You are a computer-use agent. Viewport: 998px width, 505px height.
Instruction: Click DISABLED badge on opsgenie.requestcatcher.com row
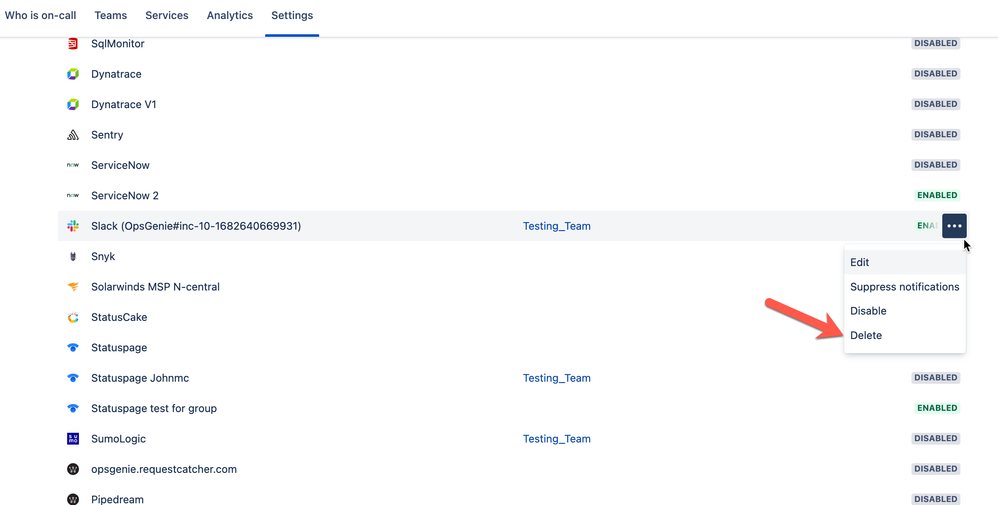[936, 469]
